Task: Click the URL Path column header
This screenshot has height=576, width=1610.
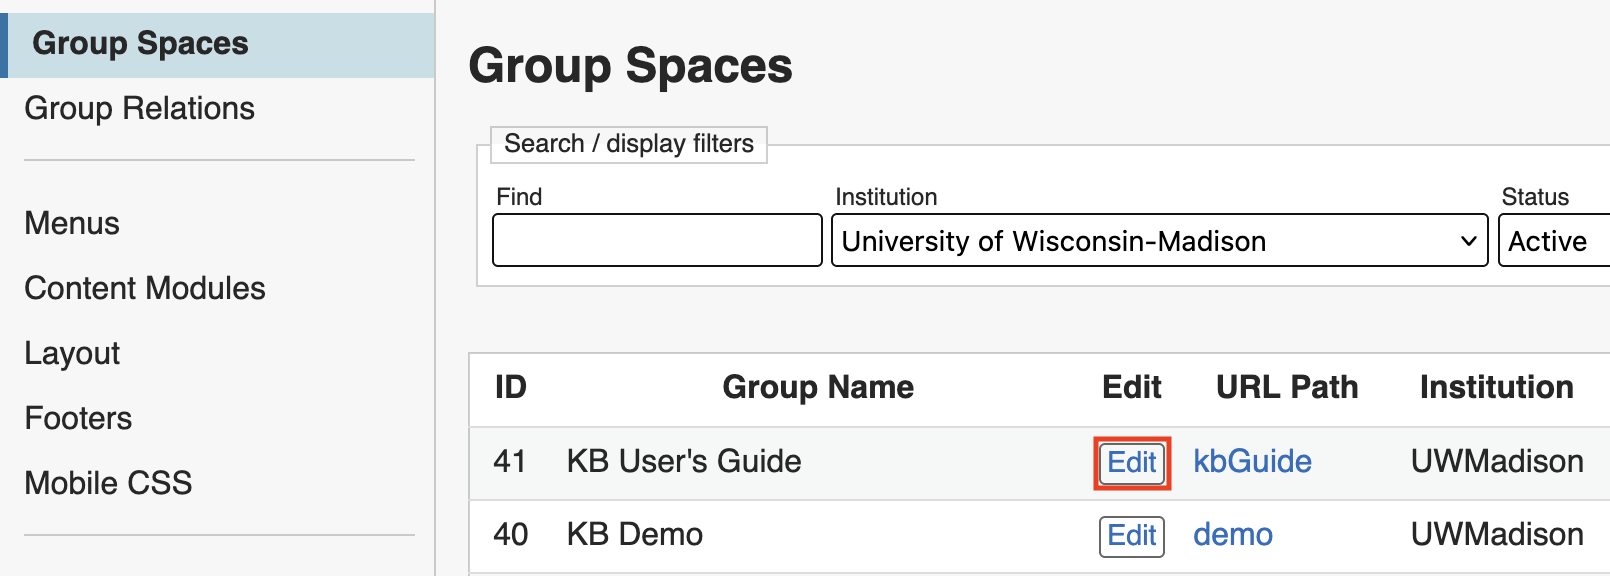Action: (1287, 387)
